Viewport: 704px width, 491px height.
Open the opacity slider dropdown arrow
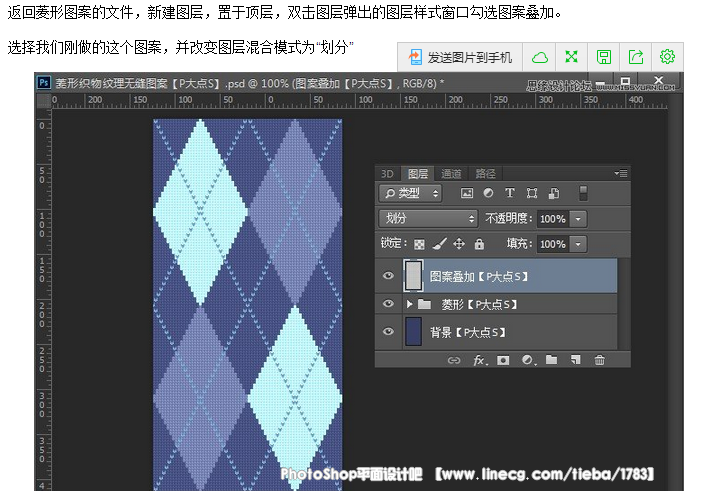pos(578,219)
